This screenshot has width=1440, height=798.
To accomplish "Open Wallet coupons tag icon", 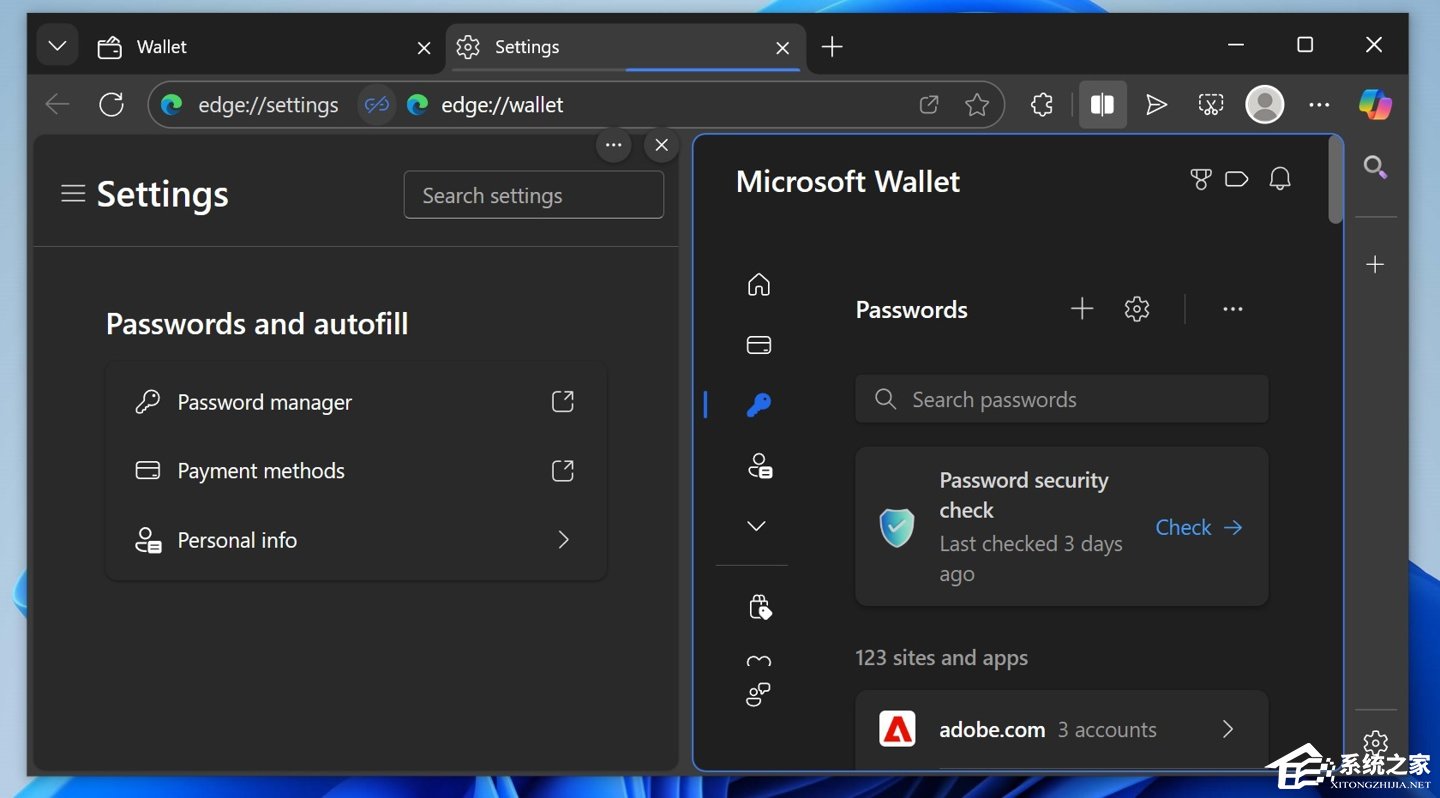I will point(1237,180).
